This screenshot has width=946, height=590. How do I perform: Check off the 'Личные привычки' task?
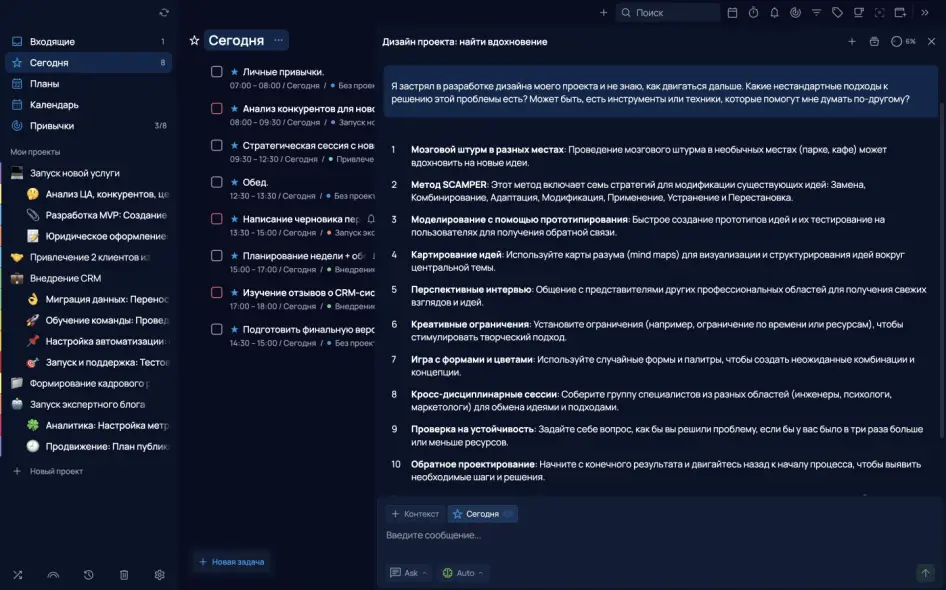click(216, 72)
